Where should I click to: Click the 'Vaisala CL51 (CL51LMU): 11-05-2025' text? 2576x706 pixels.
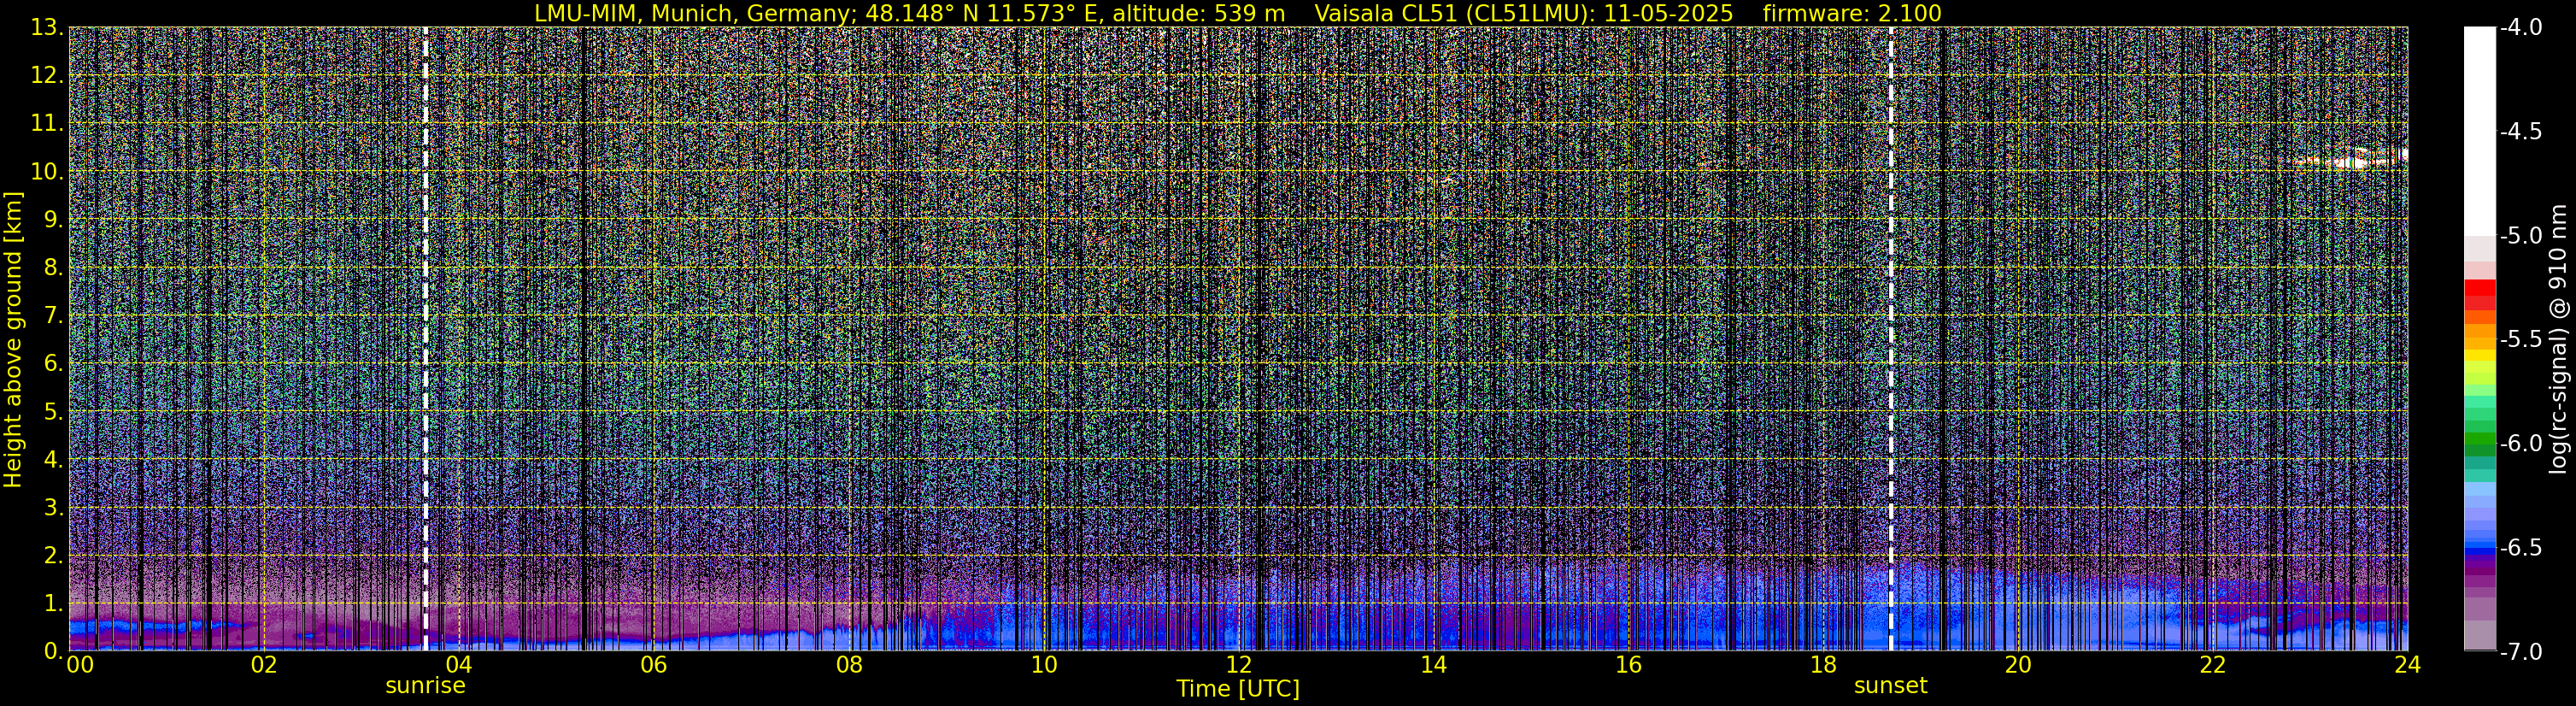[x=1523, y=13]
